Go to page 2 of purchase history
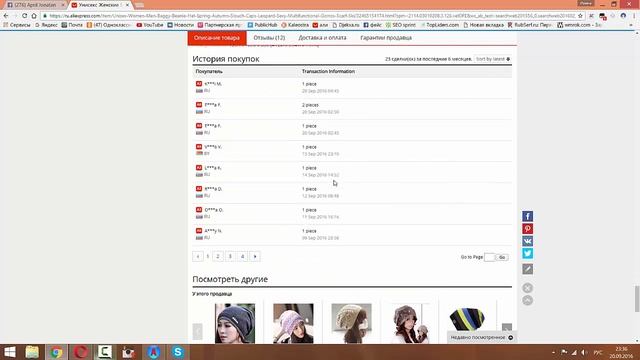The image size is (640, 360). 218,256
